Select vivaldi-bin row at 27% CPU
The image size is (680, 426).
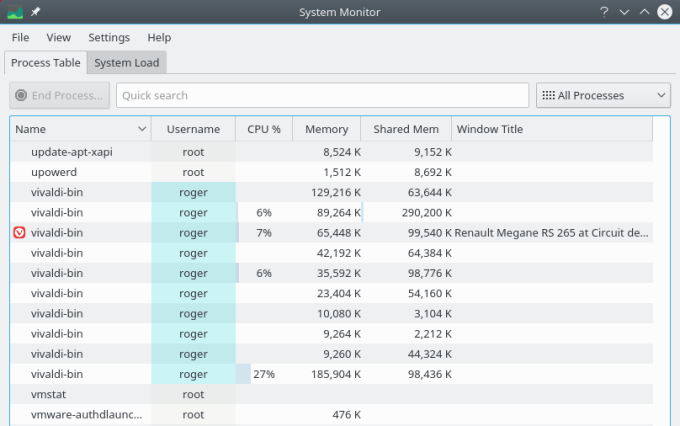[x=332, y=374]
